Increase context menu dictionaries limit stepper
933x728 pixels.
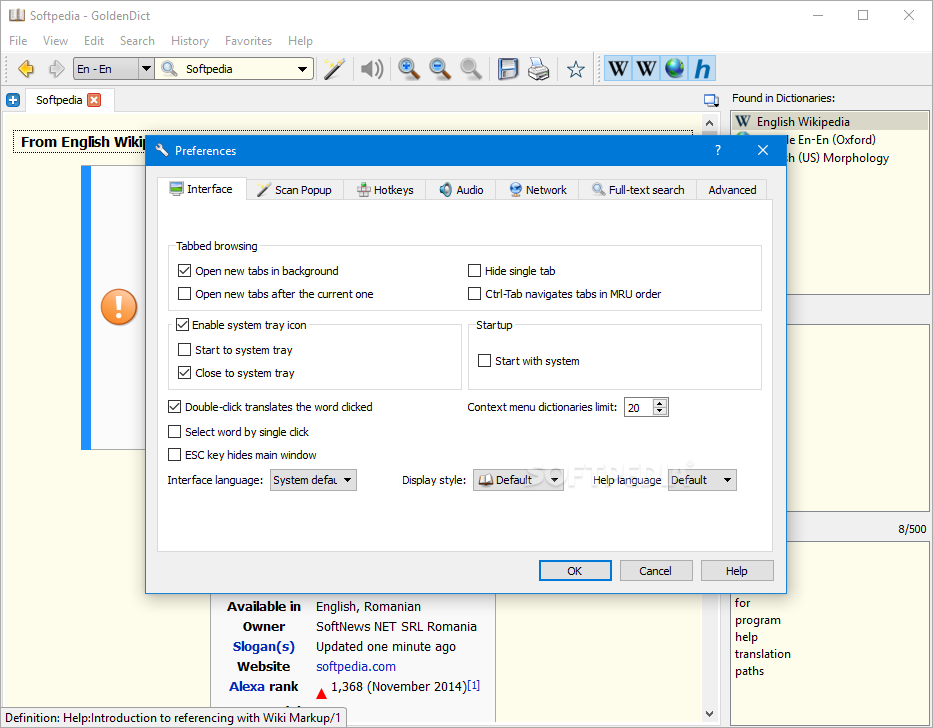pyautogui.click(x=659, y=402)
